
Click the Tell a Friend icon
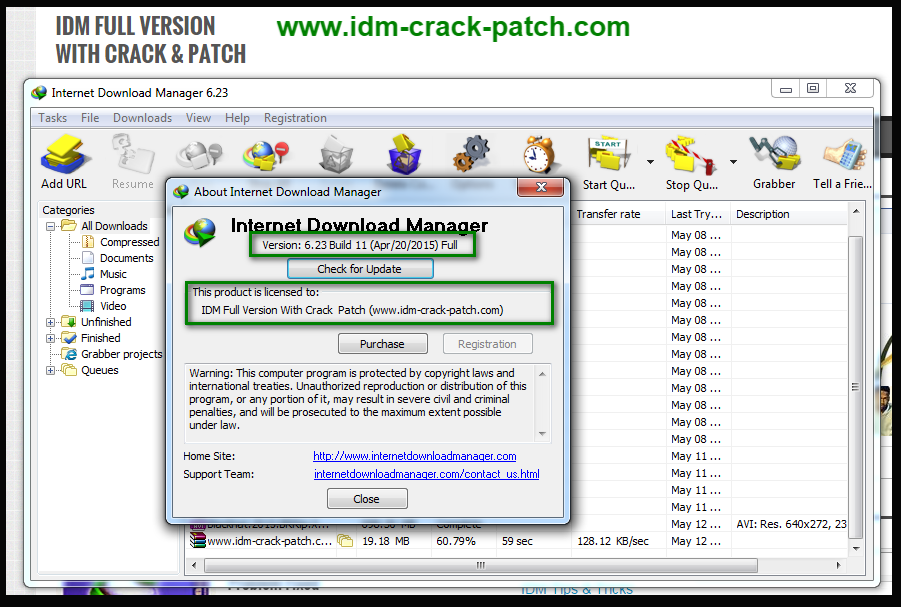tap(844, 154)
